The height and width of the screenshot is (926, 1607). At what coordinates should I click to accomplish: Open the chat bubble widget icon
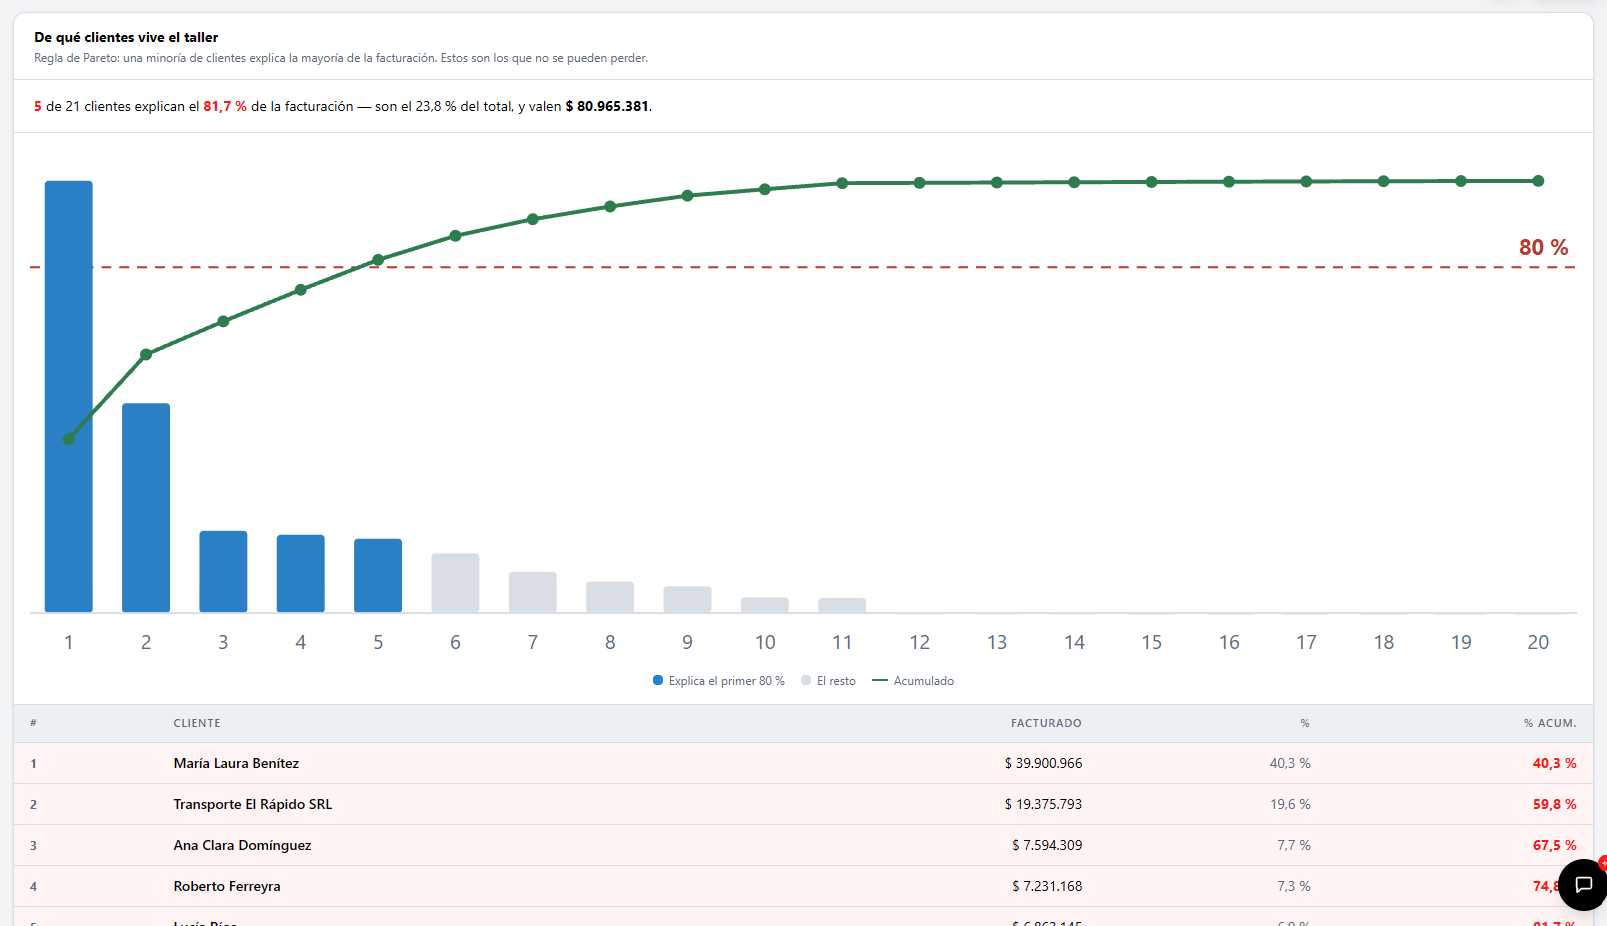click(x=1583, y=884)
